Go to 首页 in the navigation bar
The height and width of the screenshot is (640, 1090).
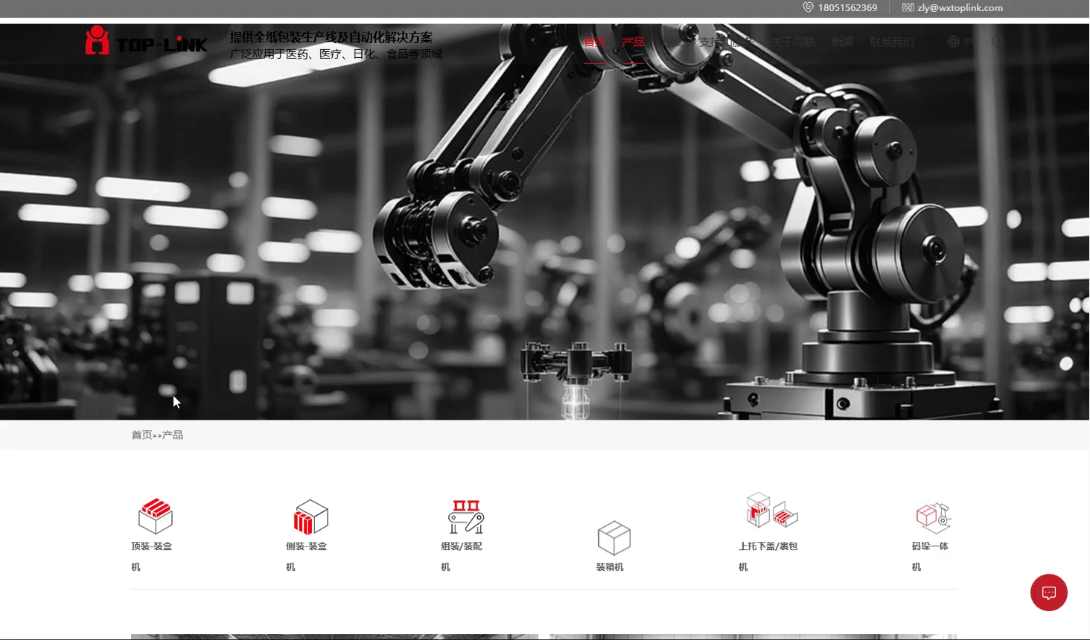coord(594,42)
